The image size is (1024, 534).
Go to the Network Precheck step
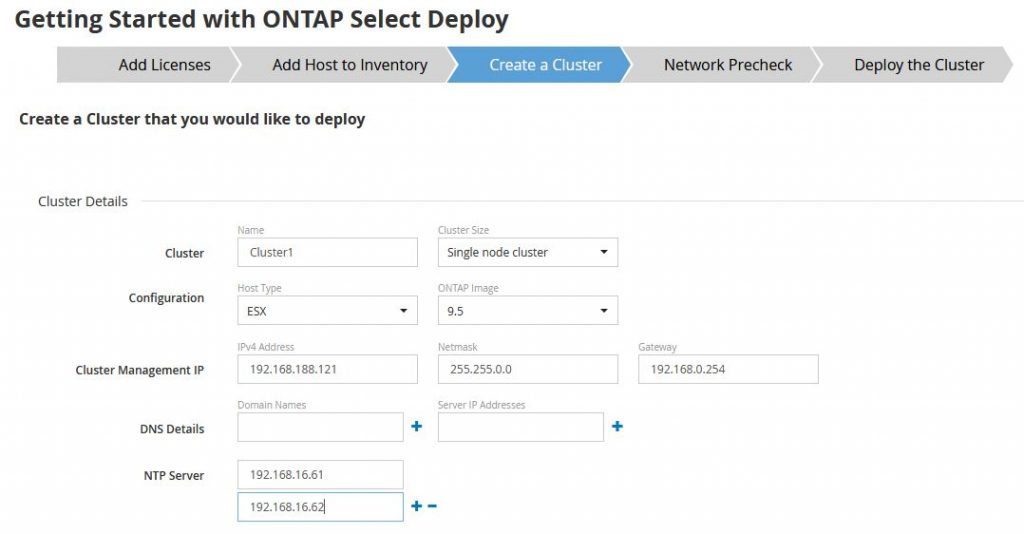tap(724, 65)
